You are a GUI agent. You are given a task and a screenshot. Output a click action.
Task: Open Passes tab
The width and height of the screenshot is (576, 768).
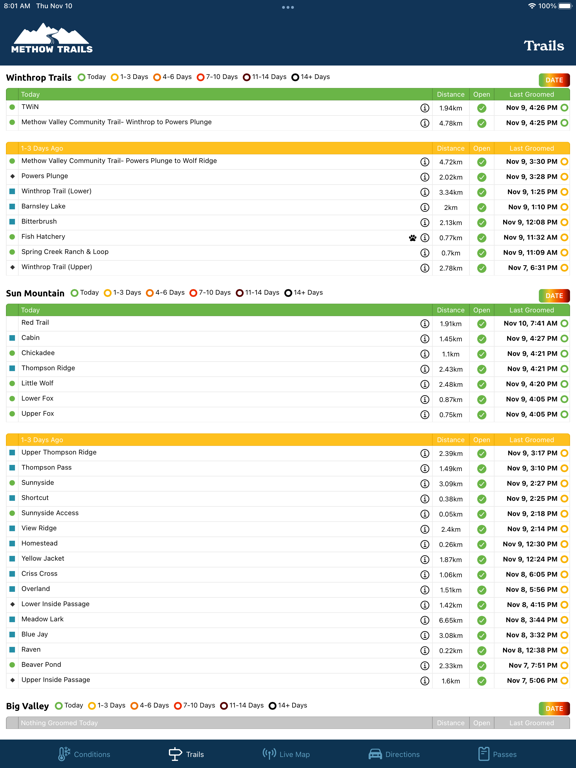tap(497, 754)
